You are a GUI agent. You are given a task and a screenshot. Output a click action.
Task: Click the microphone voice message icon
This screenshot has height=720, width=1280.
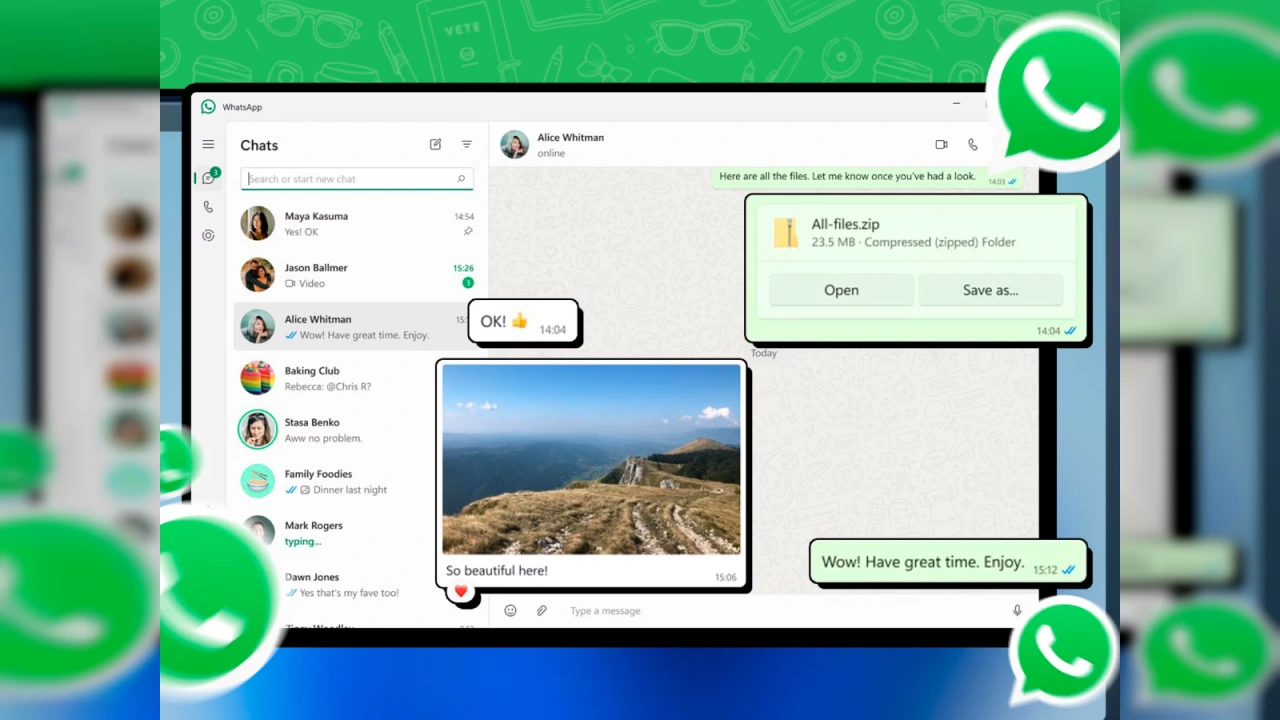point(1017,611)
